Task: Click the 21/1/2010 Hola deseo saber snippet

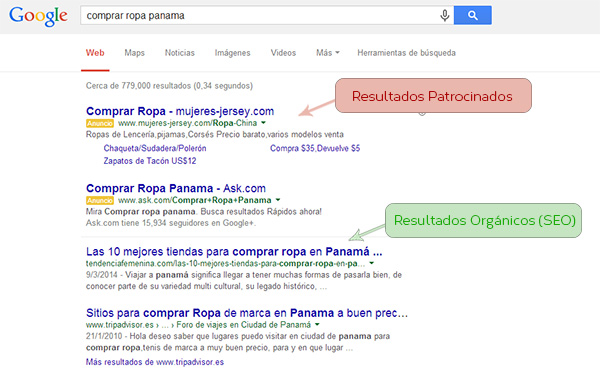Action: [238, 342]
